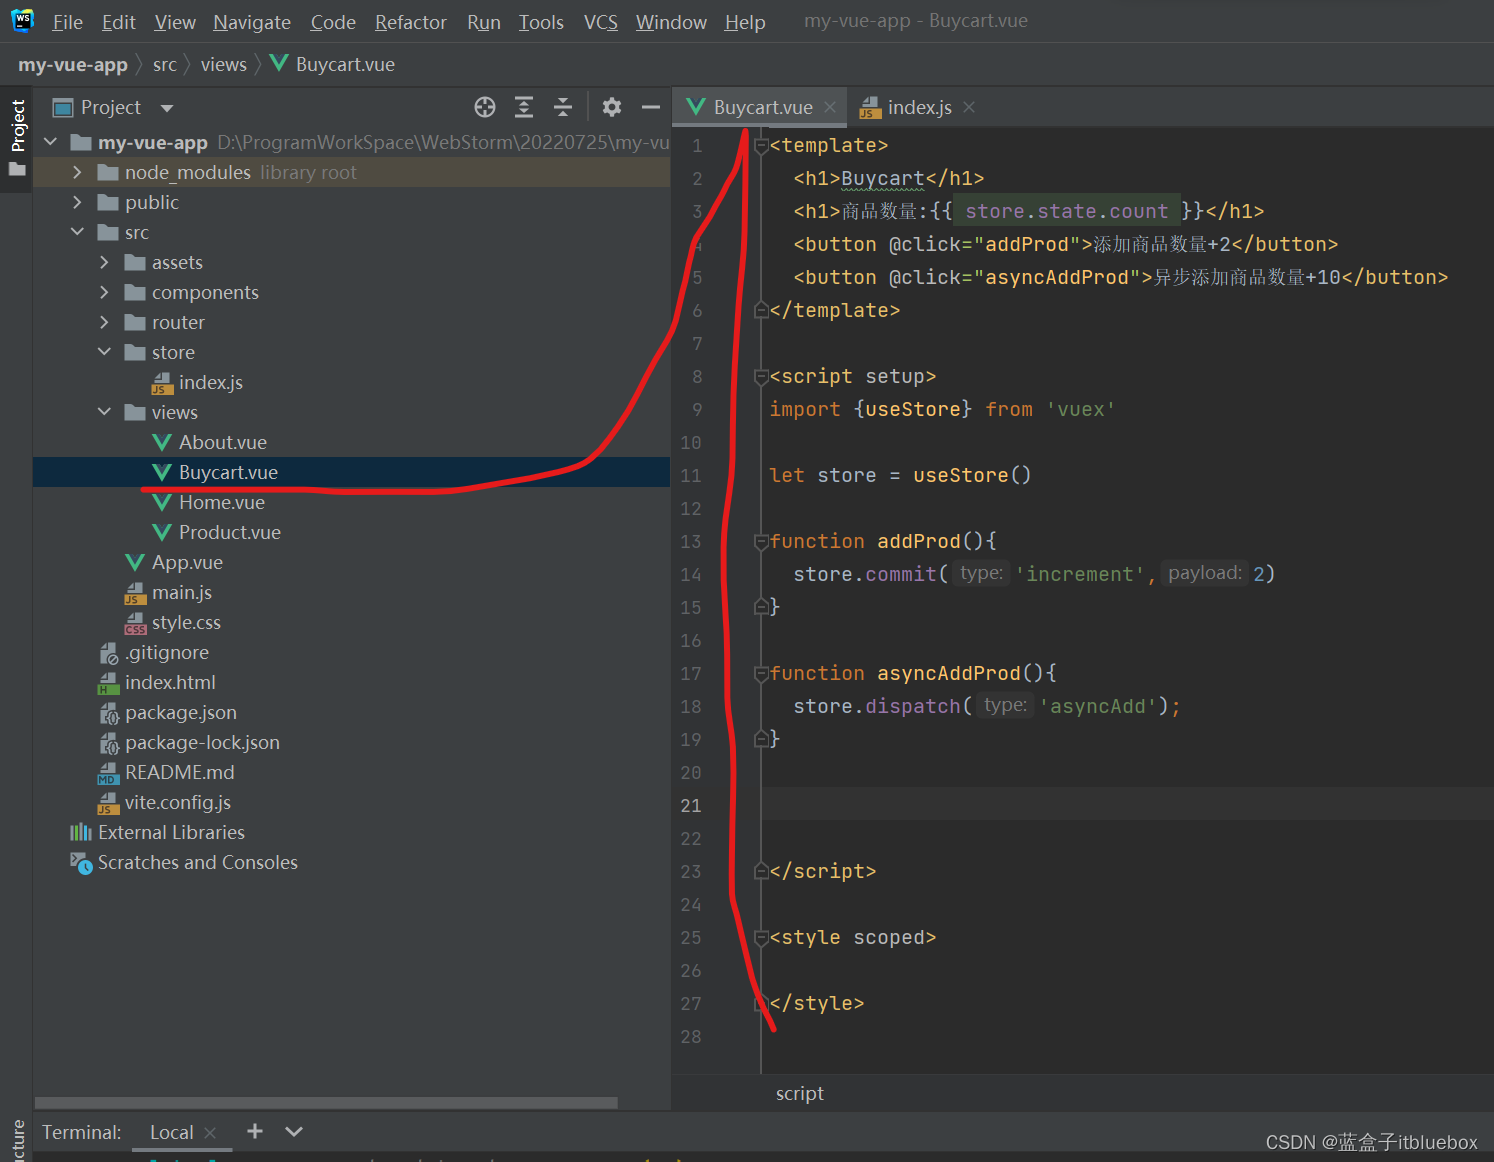Click the Expand All icon in Project toolbar
The height and width of the screenshot is (1162, 1494).
524,107
